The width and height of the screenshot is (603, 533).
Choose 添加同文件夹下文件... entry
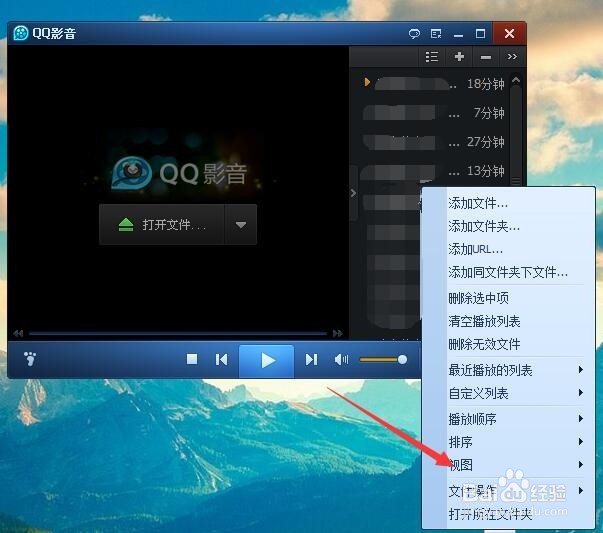tap(508, 272)
